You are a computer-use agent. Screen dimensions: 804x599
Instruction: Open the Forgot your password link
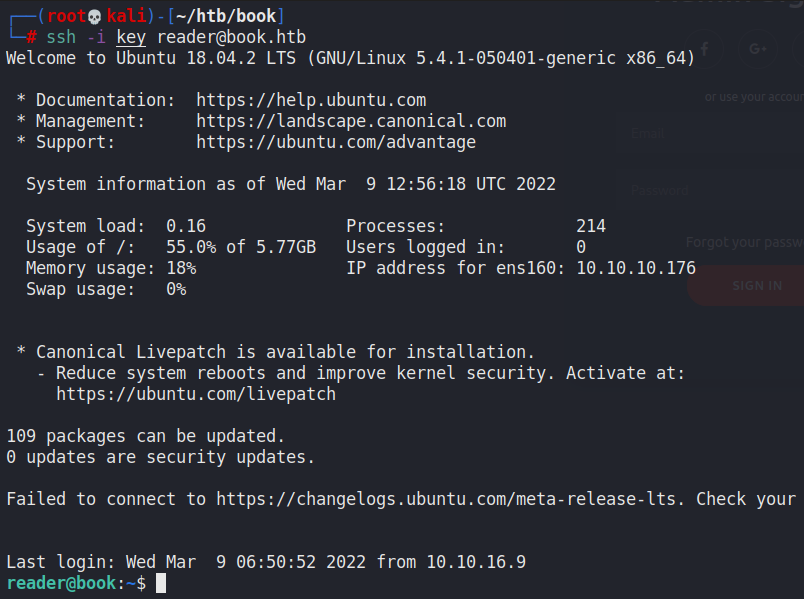744,242
